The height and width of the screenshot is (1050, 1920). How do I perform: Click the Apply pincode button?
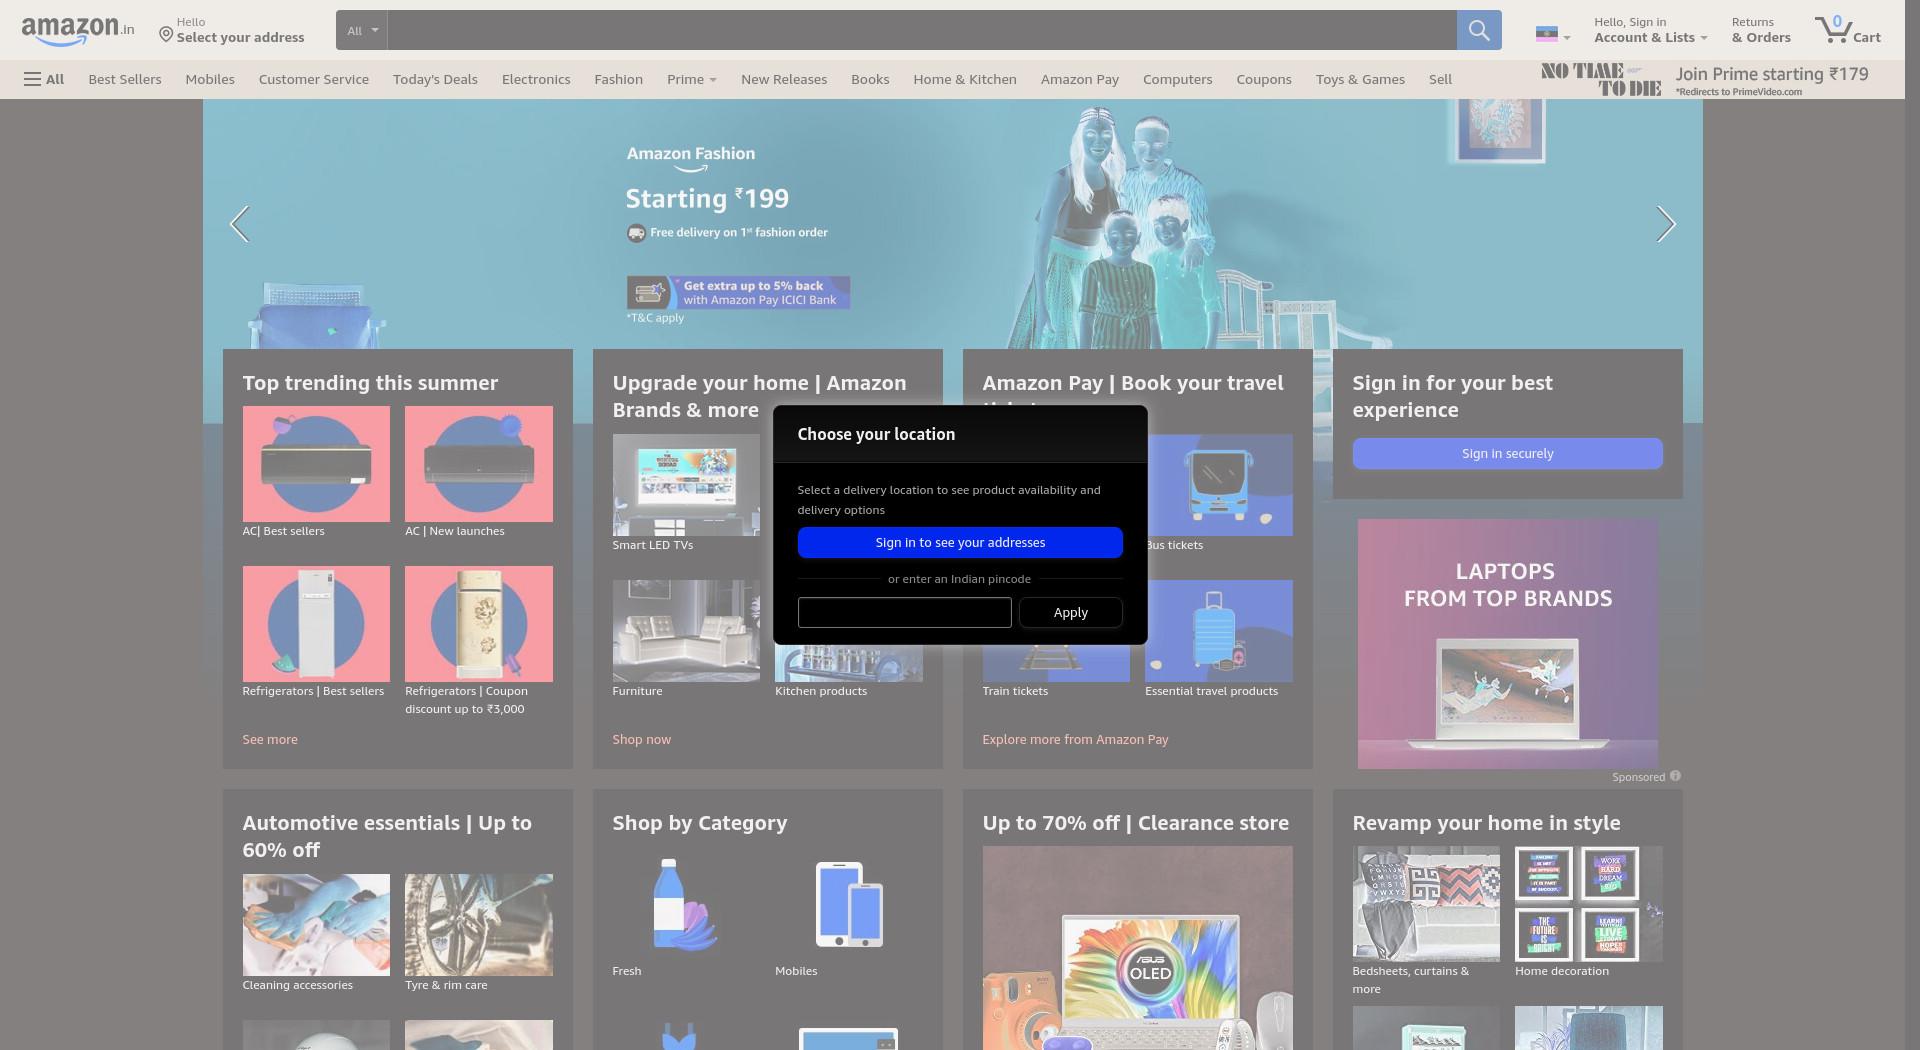tap(1071, 612)
